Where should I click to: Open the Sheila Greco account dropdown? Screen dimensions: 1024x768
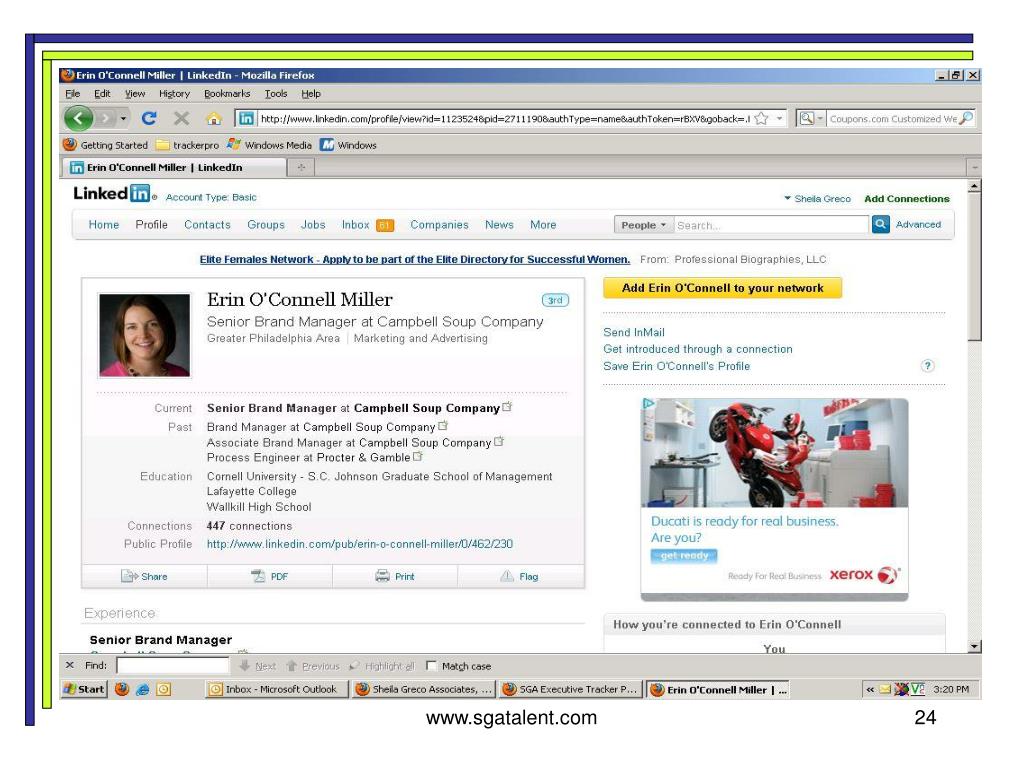tap(818, 199)
